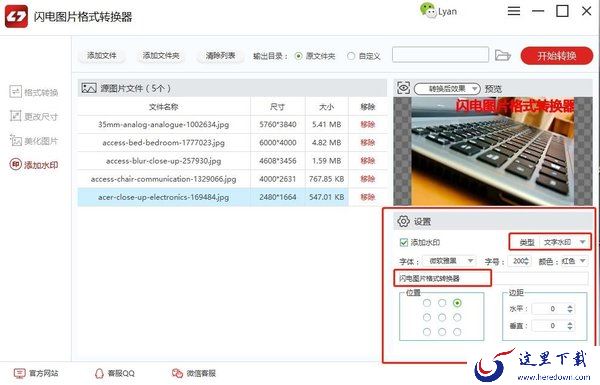Viewport: 600px width, 385px height.
Task: Click the preview eye icon
Action: click(x=403, y=88)
